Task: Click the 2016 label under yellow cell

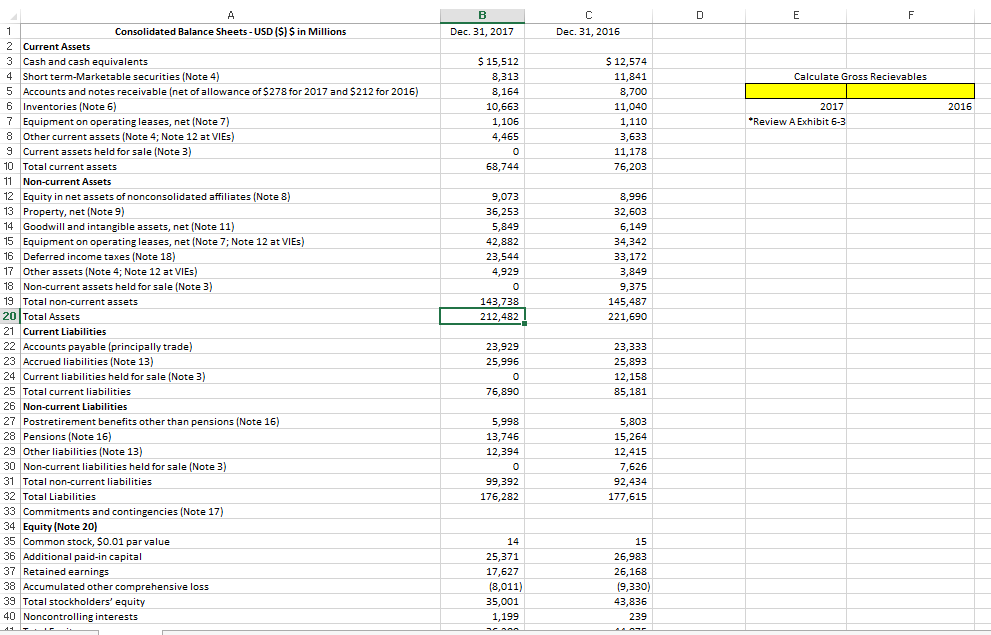Action: [910, 107]
